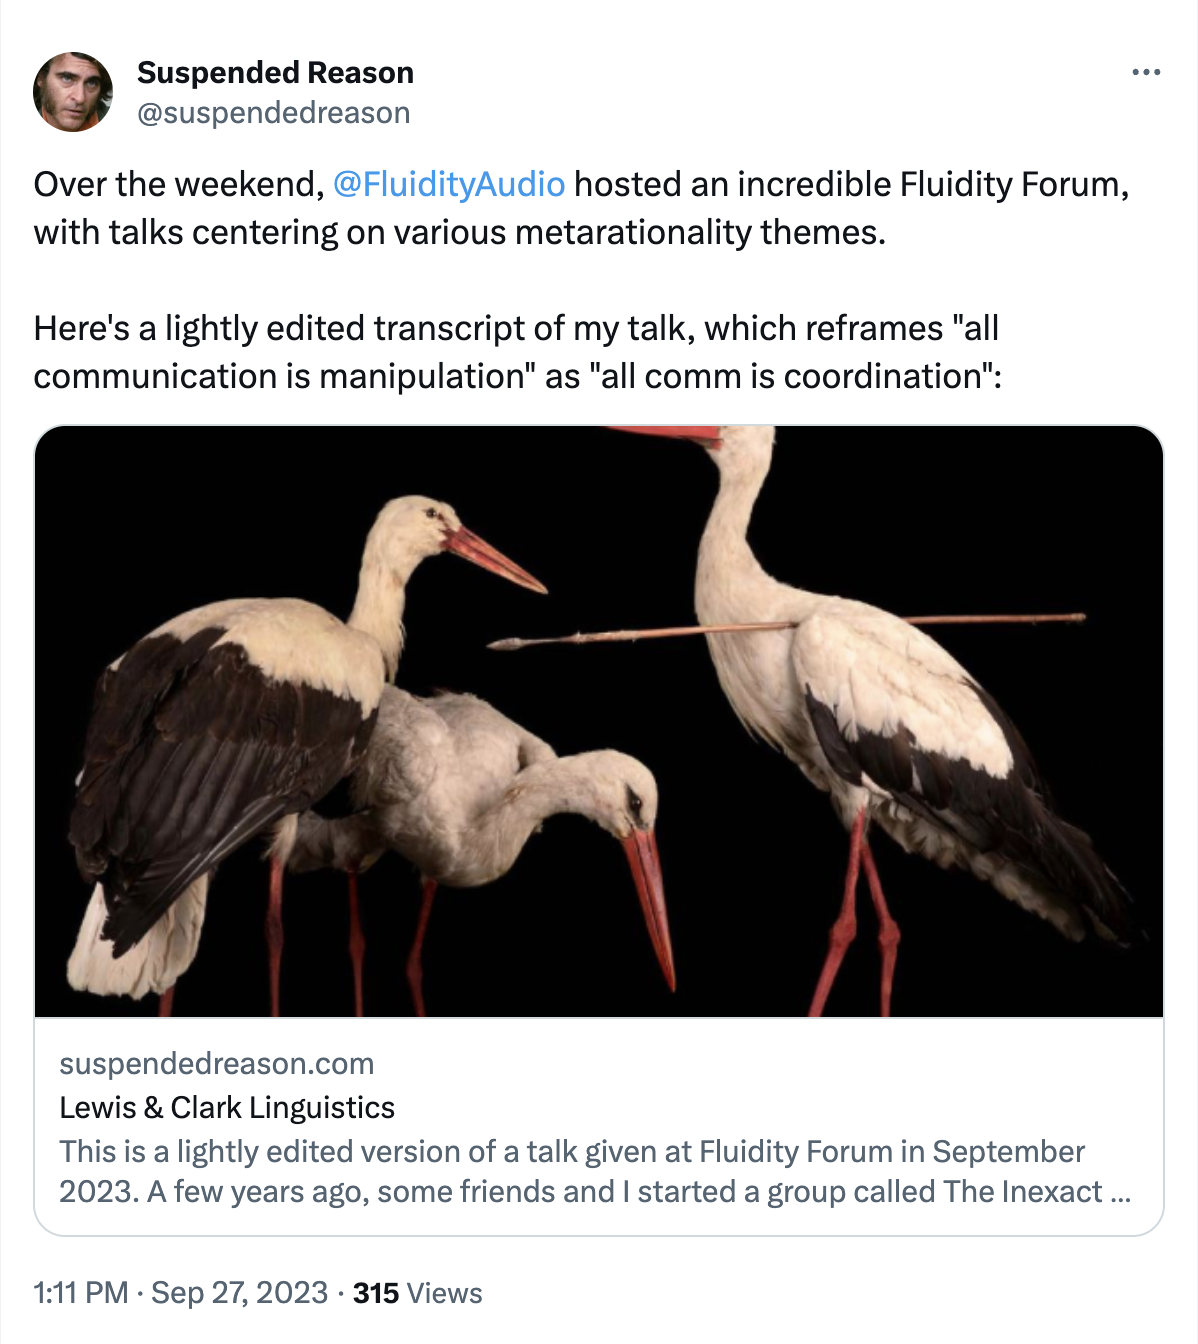The height and width of the screenshot is (1344, 1198).
Task: Open the Lewis & Clark Linguistics title
Action: coord(227,1107)
